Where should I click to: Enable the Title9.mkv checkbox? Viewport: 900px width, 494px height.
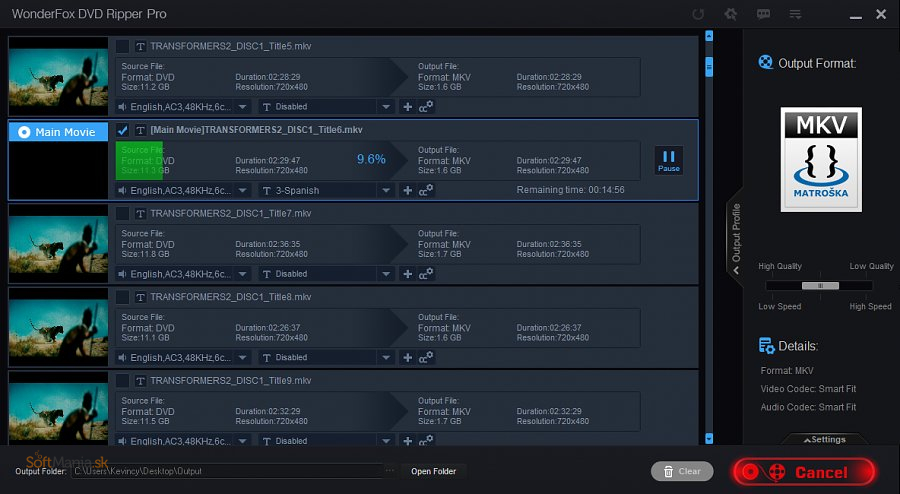(x=122, y=381)
